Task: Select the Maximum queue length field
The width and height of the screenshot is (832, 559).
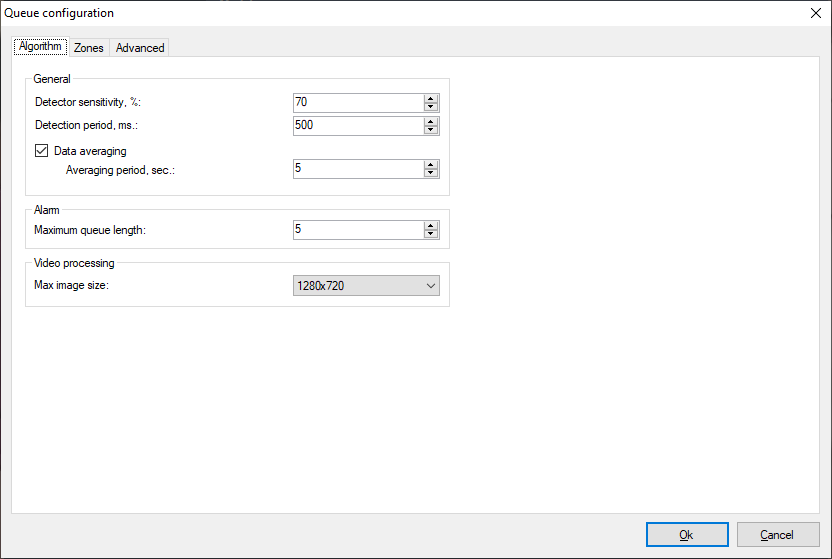Action: coord(356,230)
